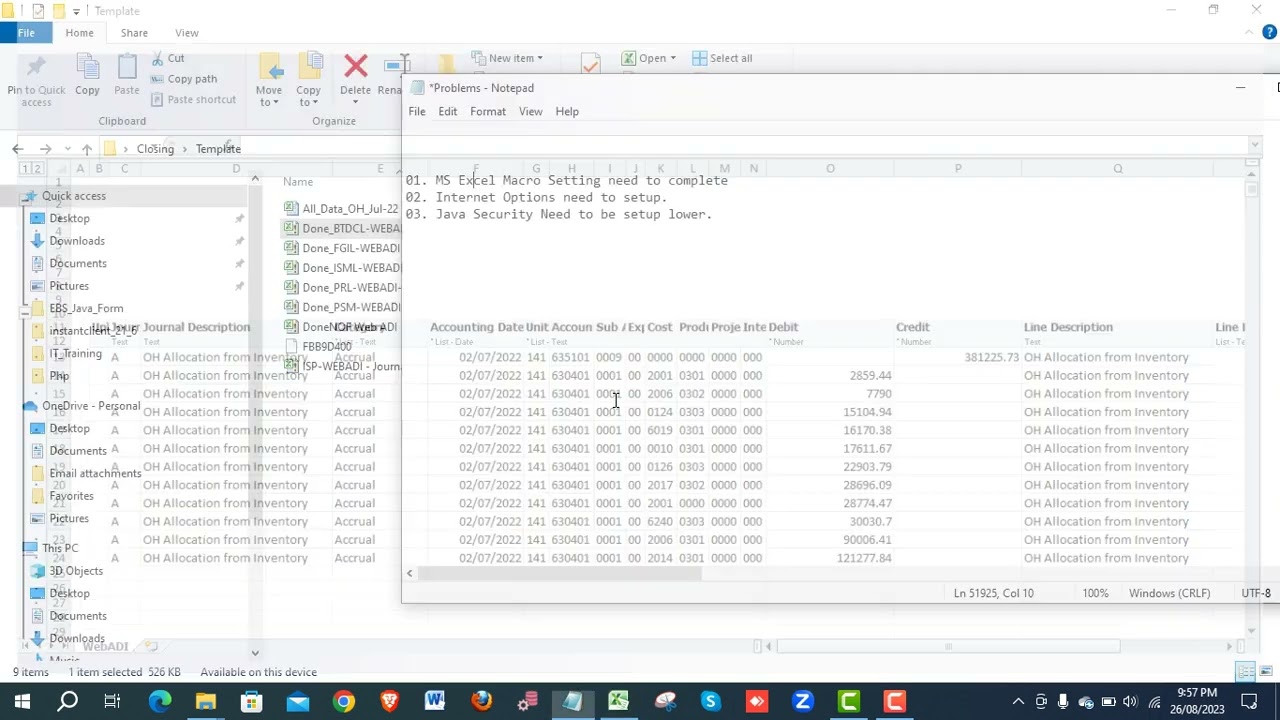Click Copy path in Clipboard group
The image size is (1280, 720).
click(184, 79)
